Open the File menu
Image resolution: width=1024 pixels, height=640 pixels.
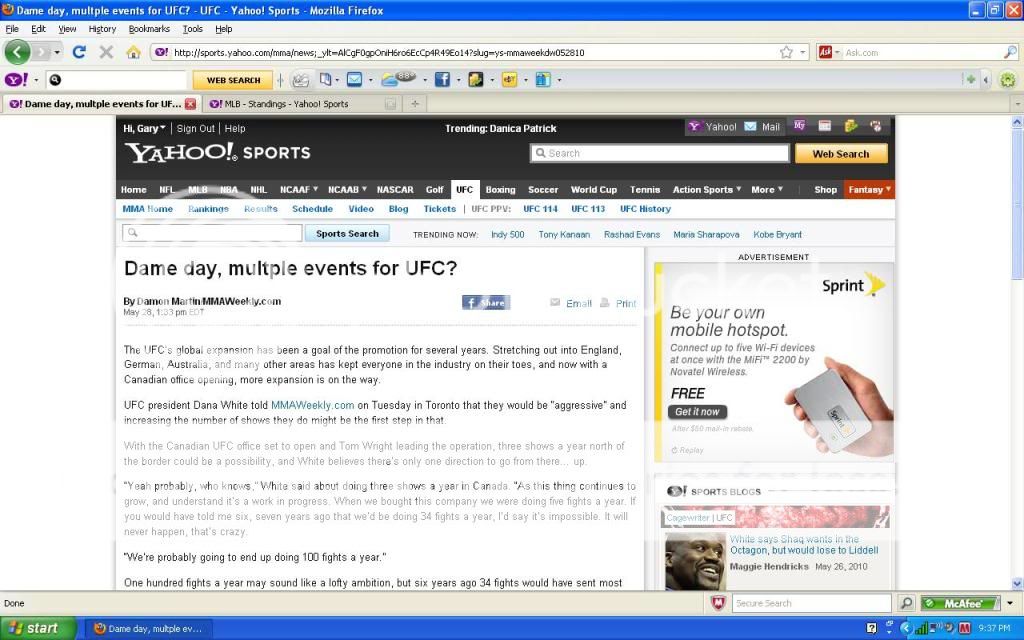[x=12, y=29]
